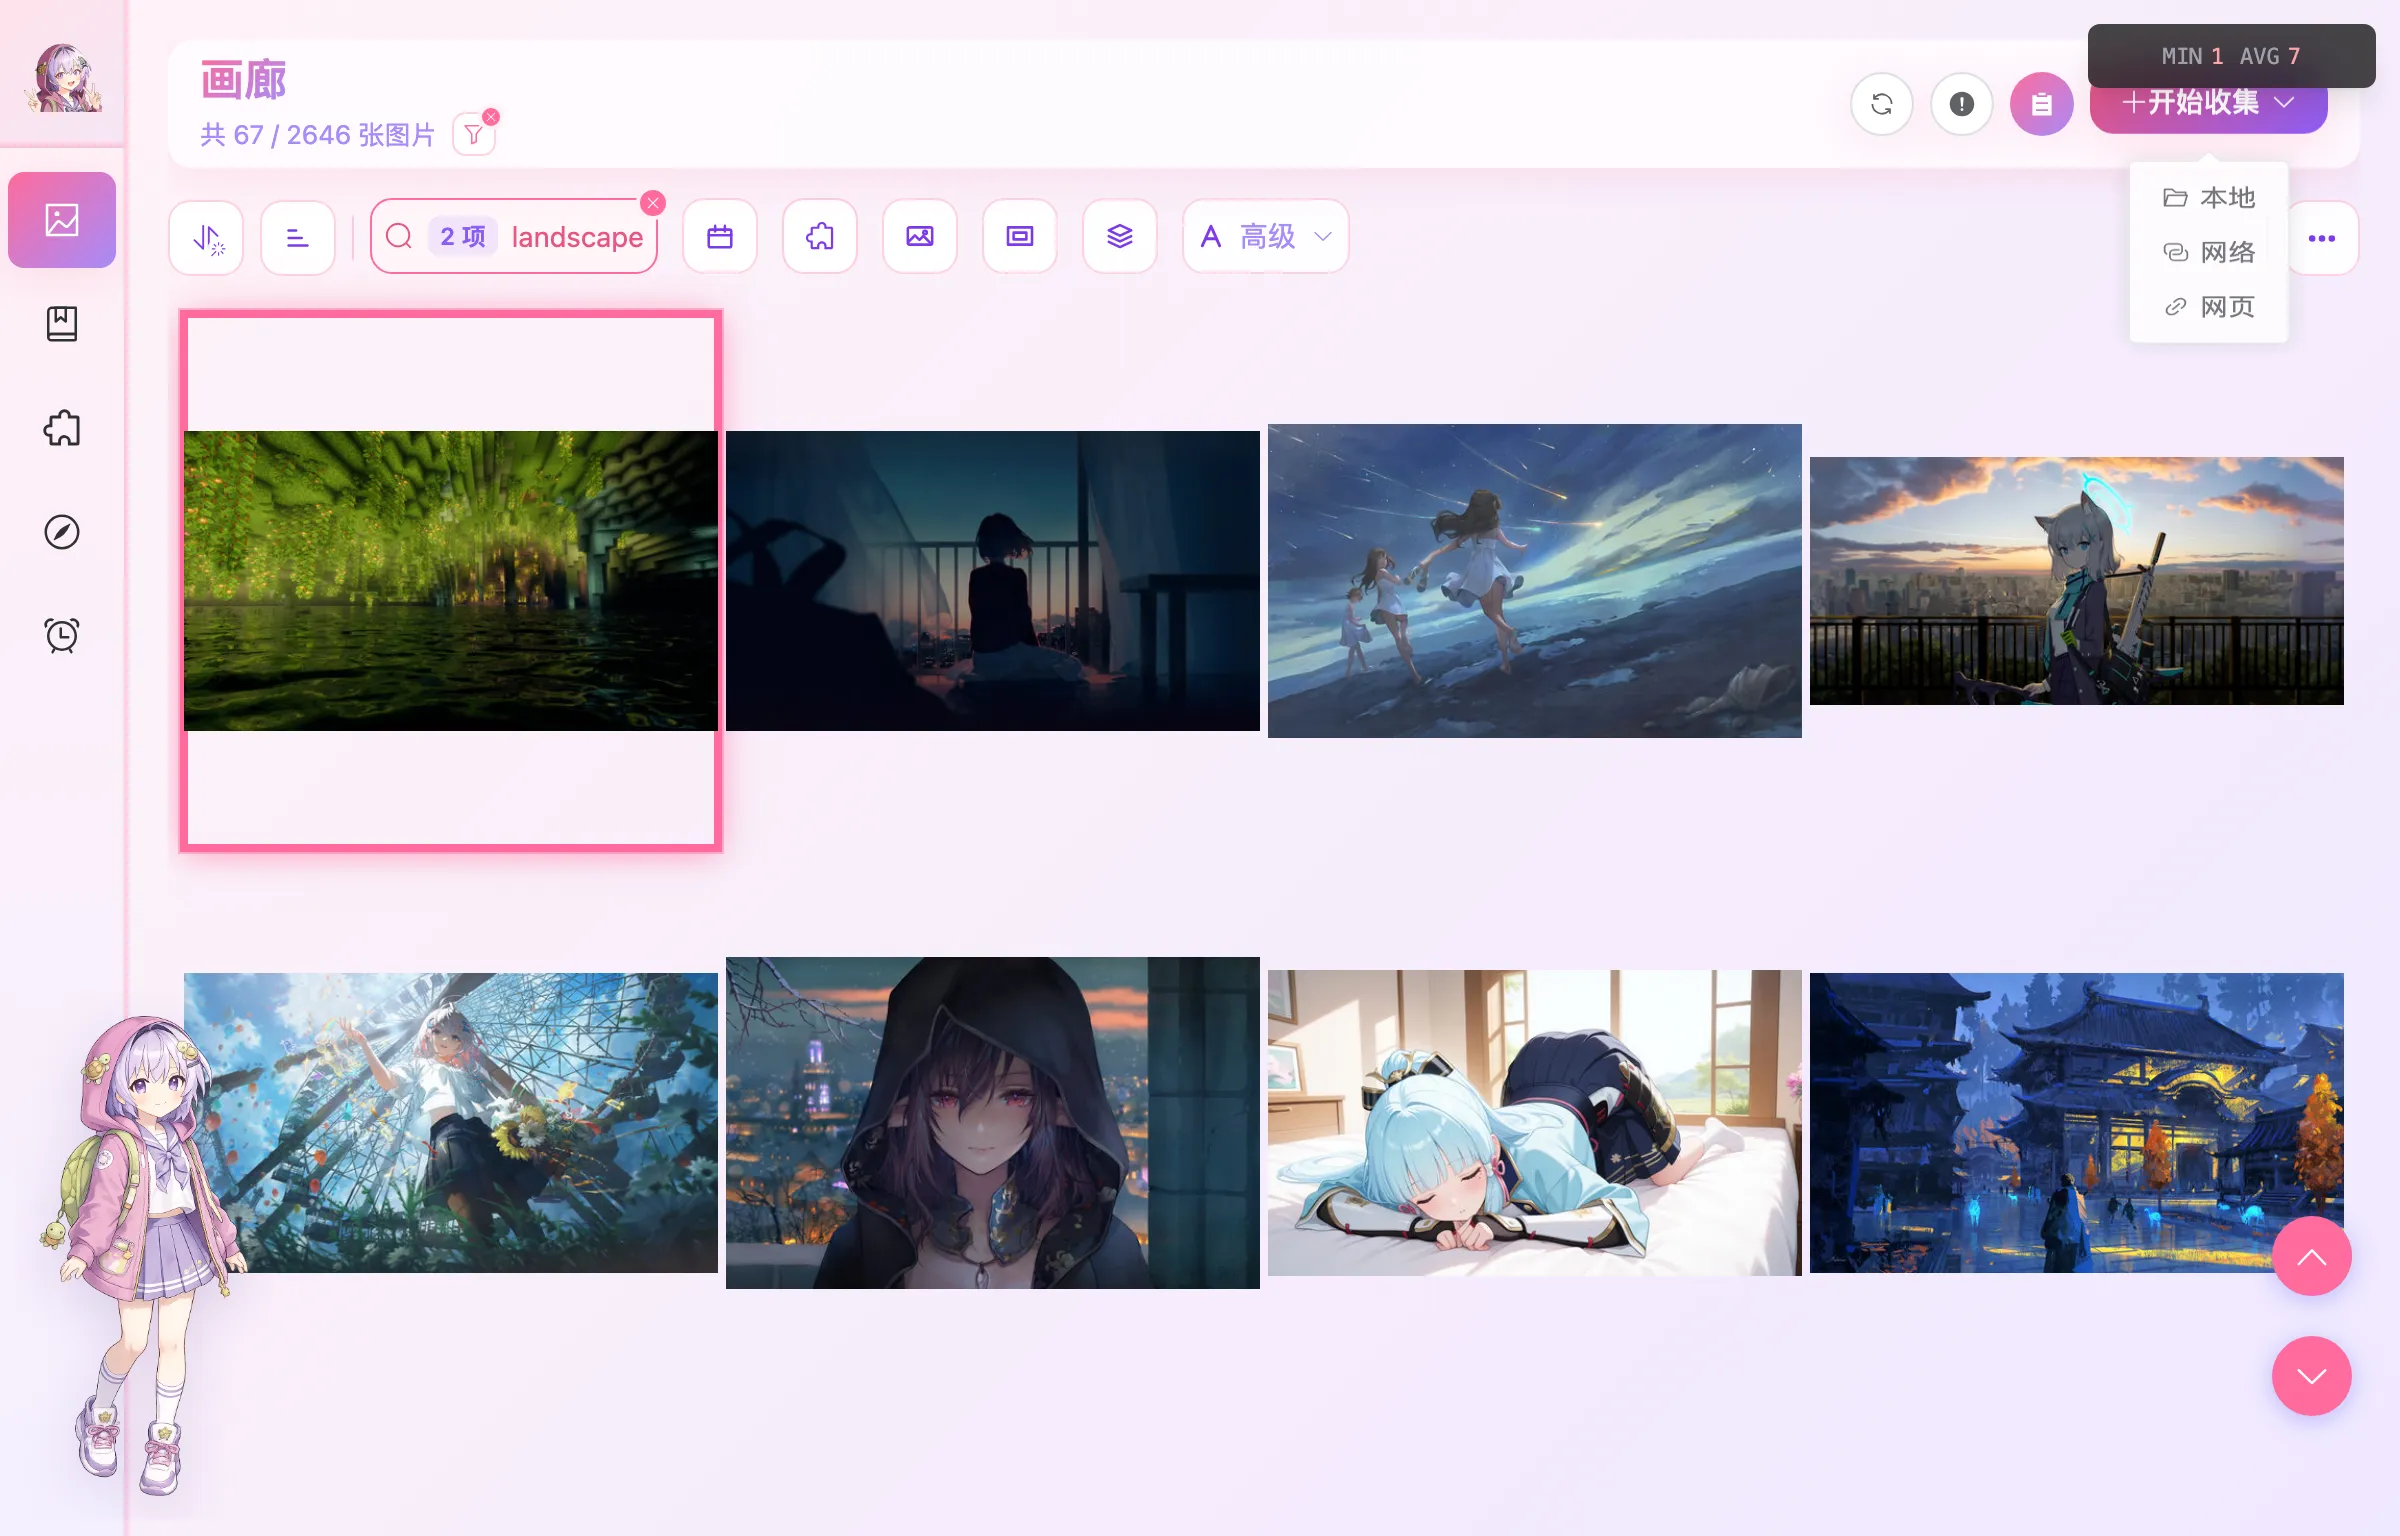Image resolution: width=2400 pixels, height=1536 pixels.
Task: Open the bookmark album sidebar icon
Action: [62, 324]
